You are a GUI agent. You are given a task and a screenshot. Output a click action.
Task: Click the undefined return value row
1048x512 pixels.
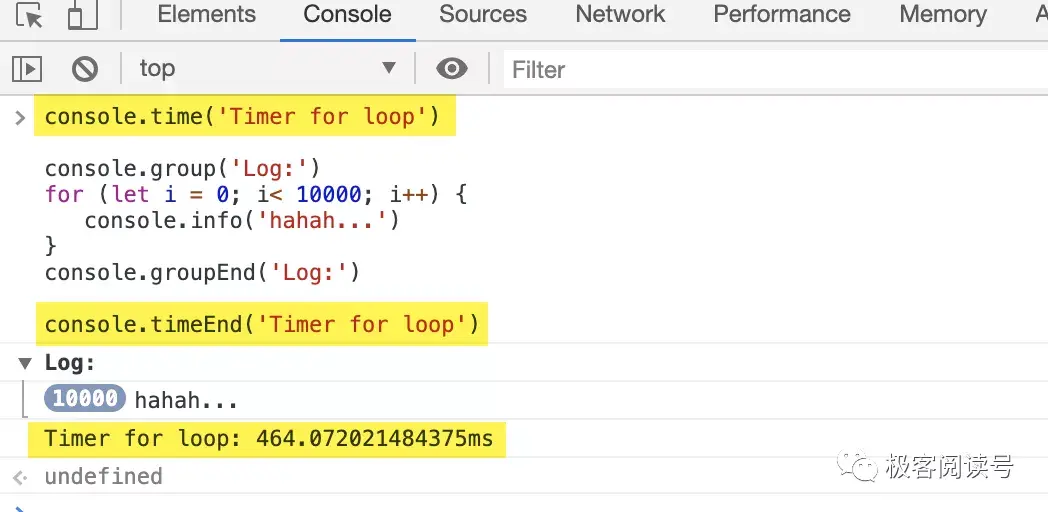click(x=103, y=476)
